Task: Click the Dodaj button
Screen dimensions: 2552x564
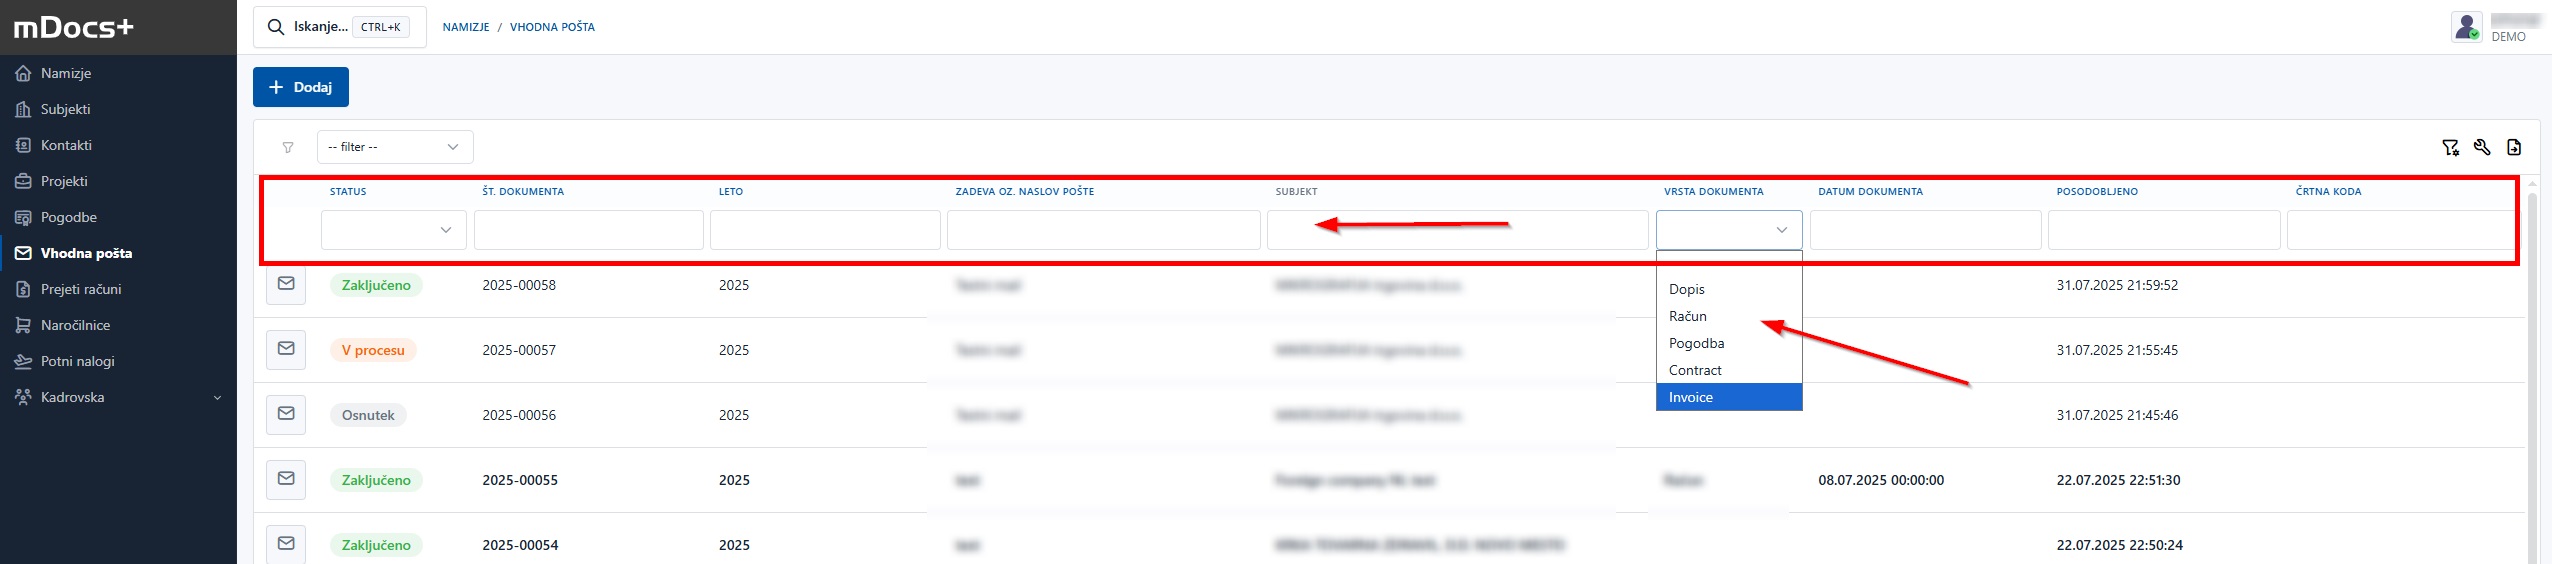Action: click(300, 87)
